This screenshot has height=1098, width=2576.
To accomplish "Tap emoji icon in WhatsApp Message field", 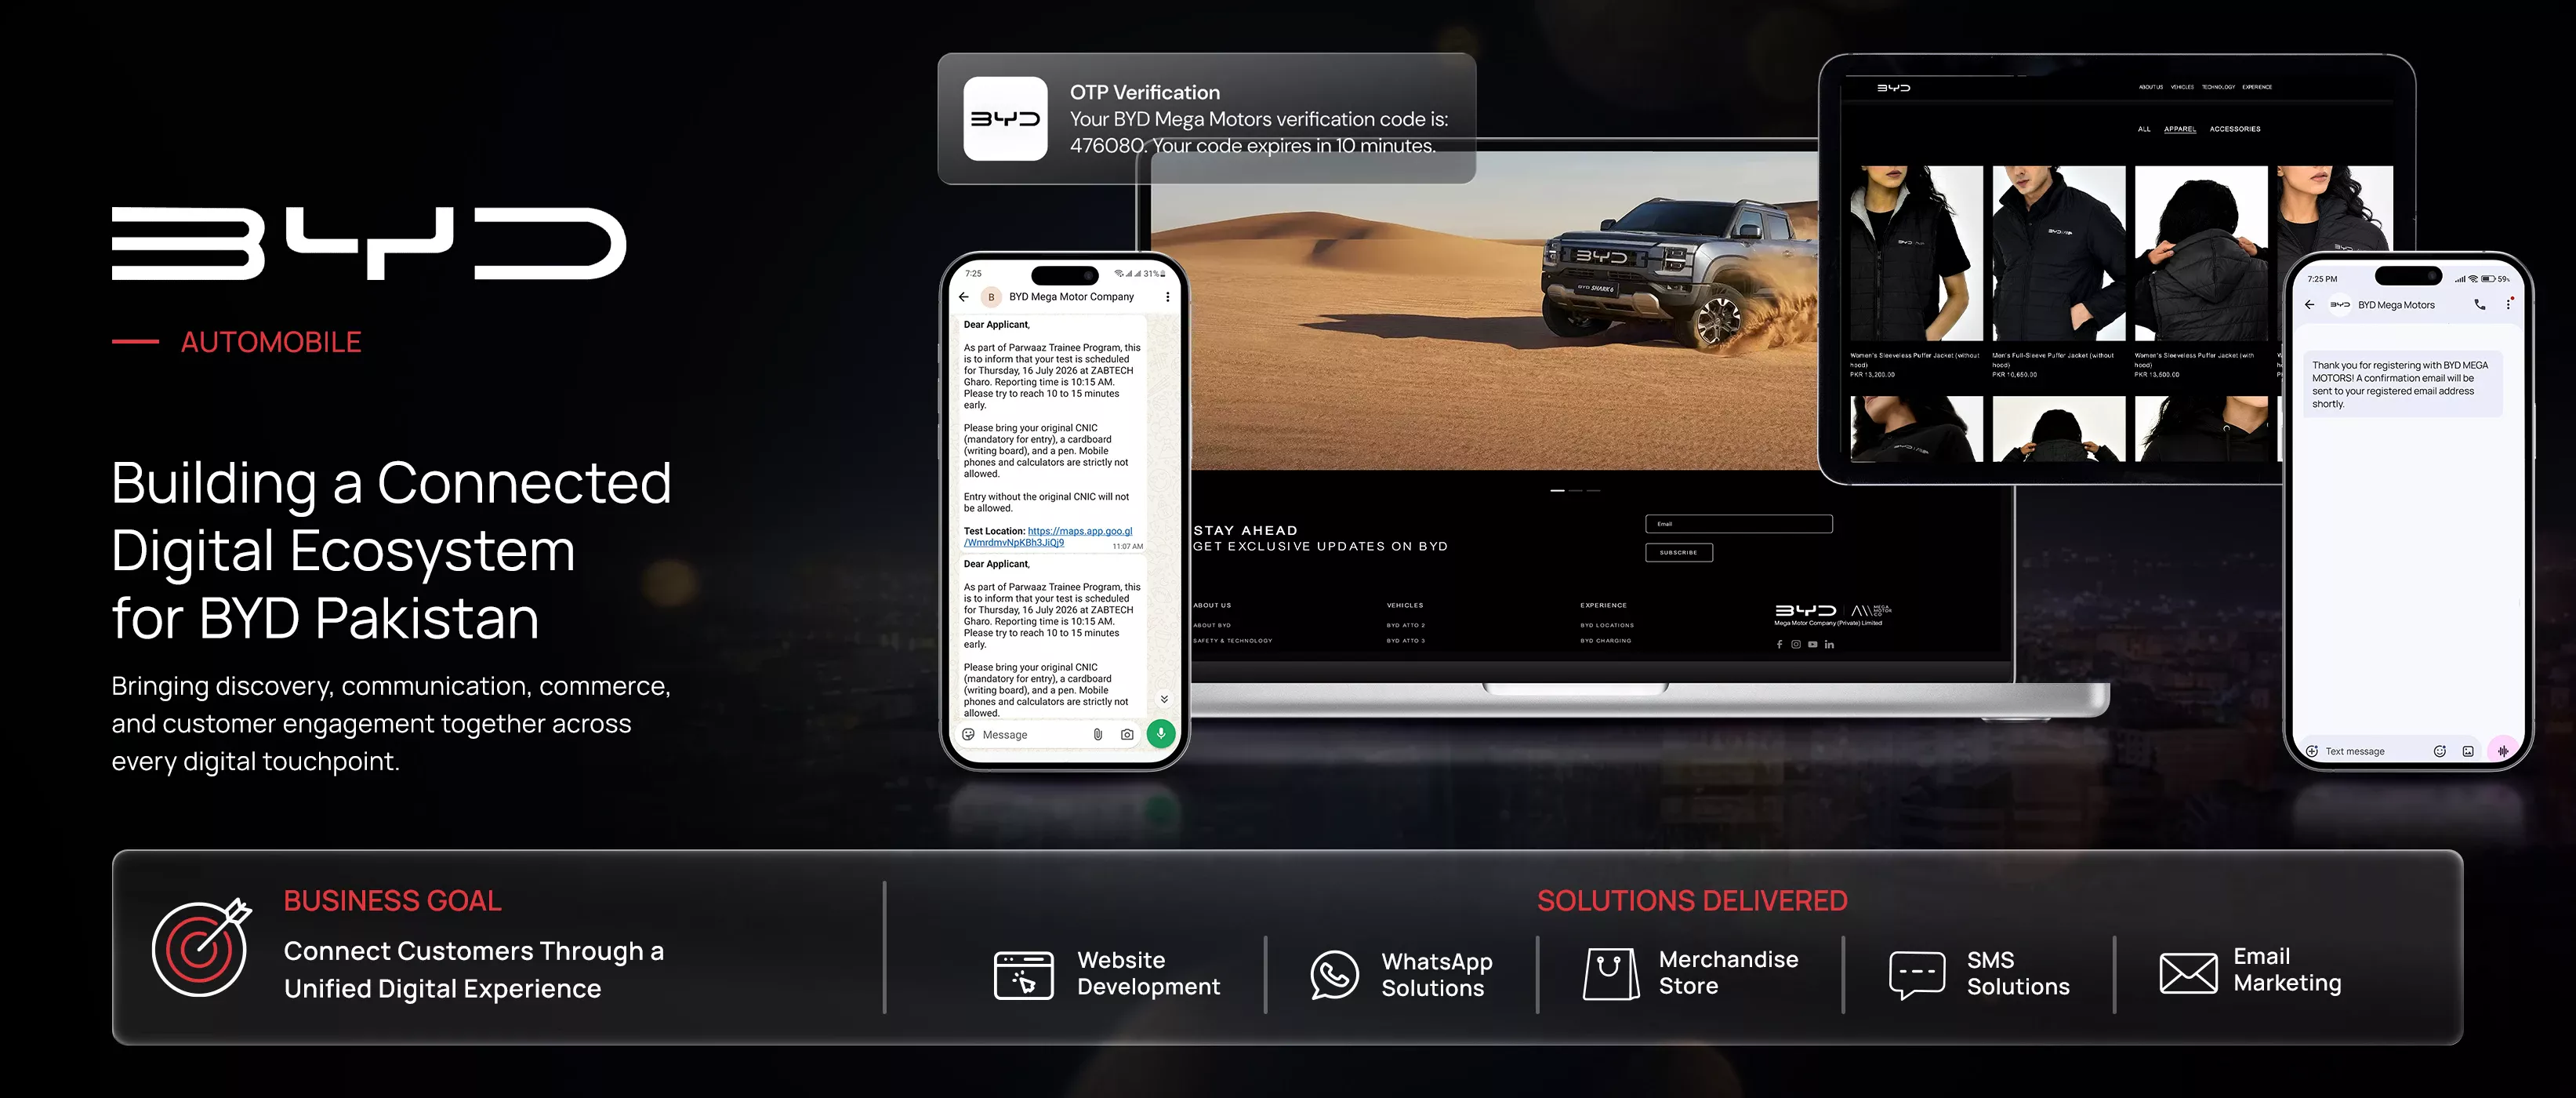I will coord(968,734).
